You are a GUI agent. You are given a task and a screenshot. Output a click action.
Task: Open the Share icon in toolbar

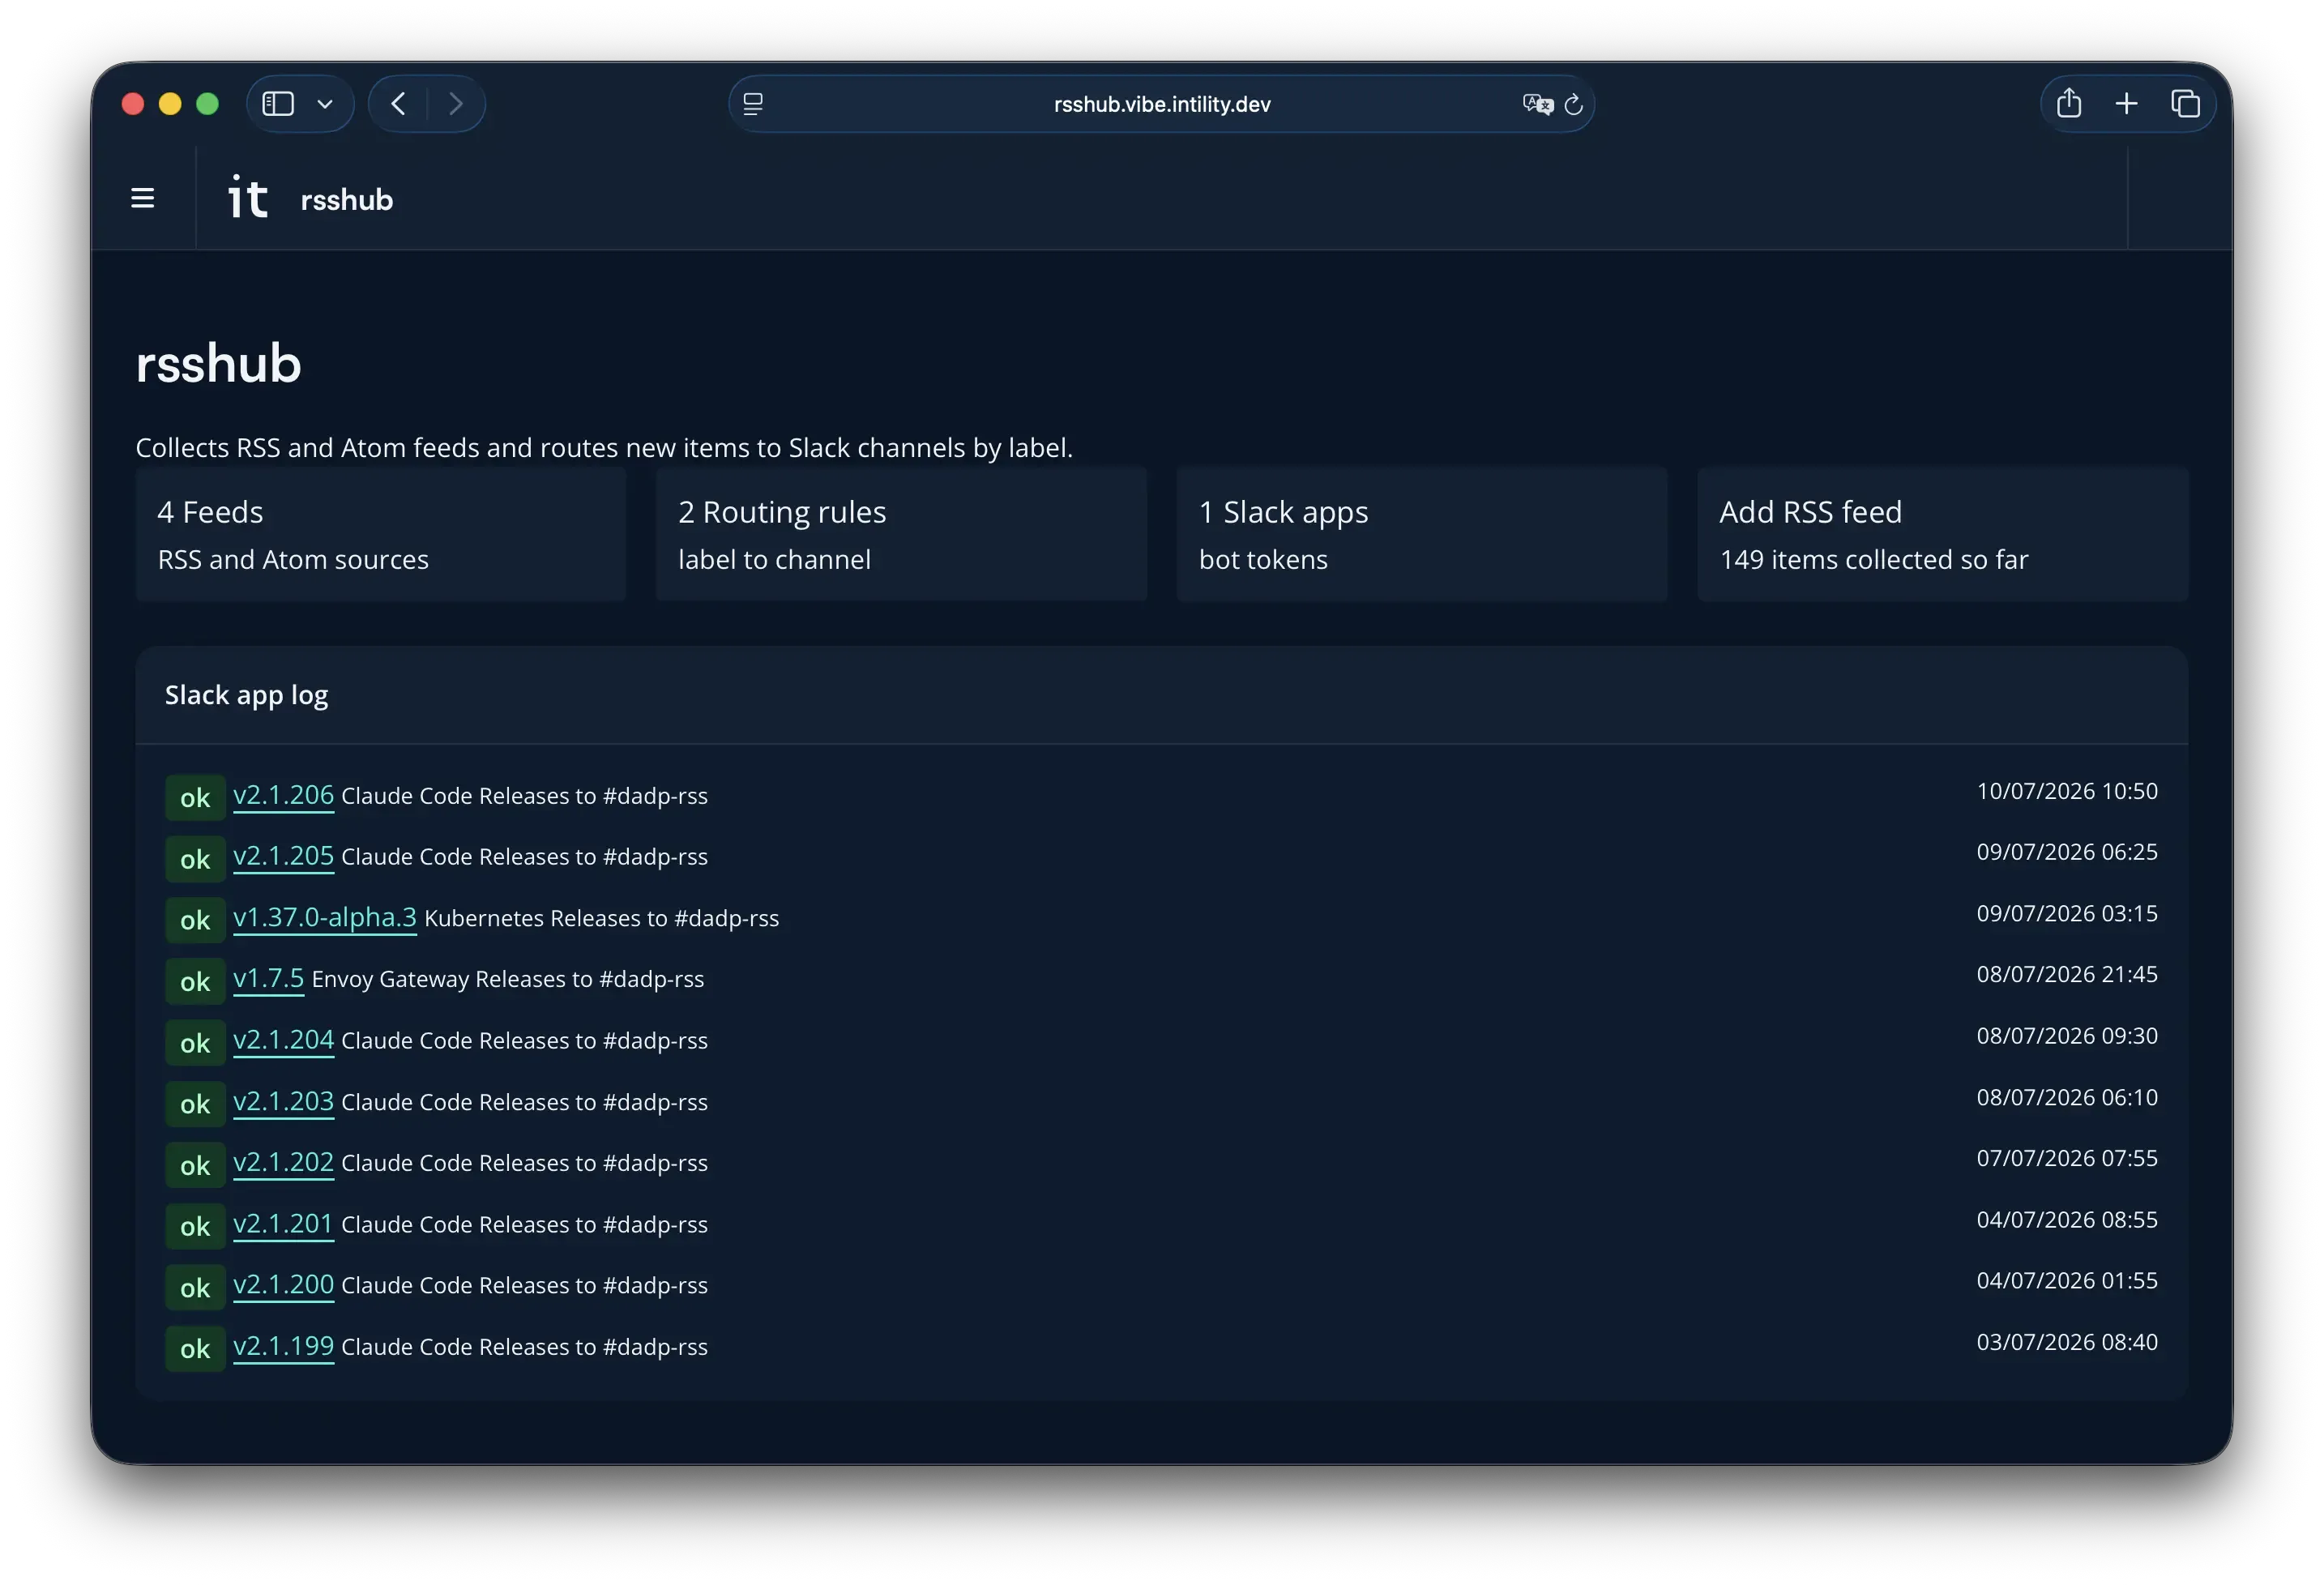click(2069, 103)
